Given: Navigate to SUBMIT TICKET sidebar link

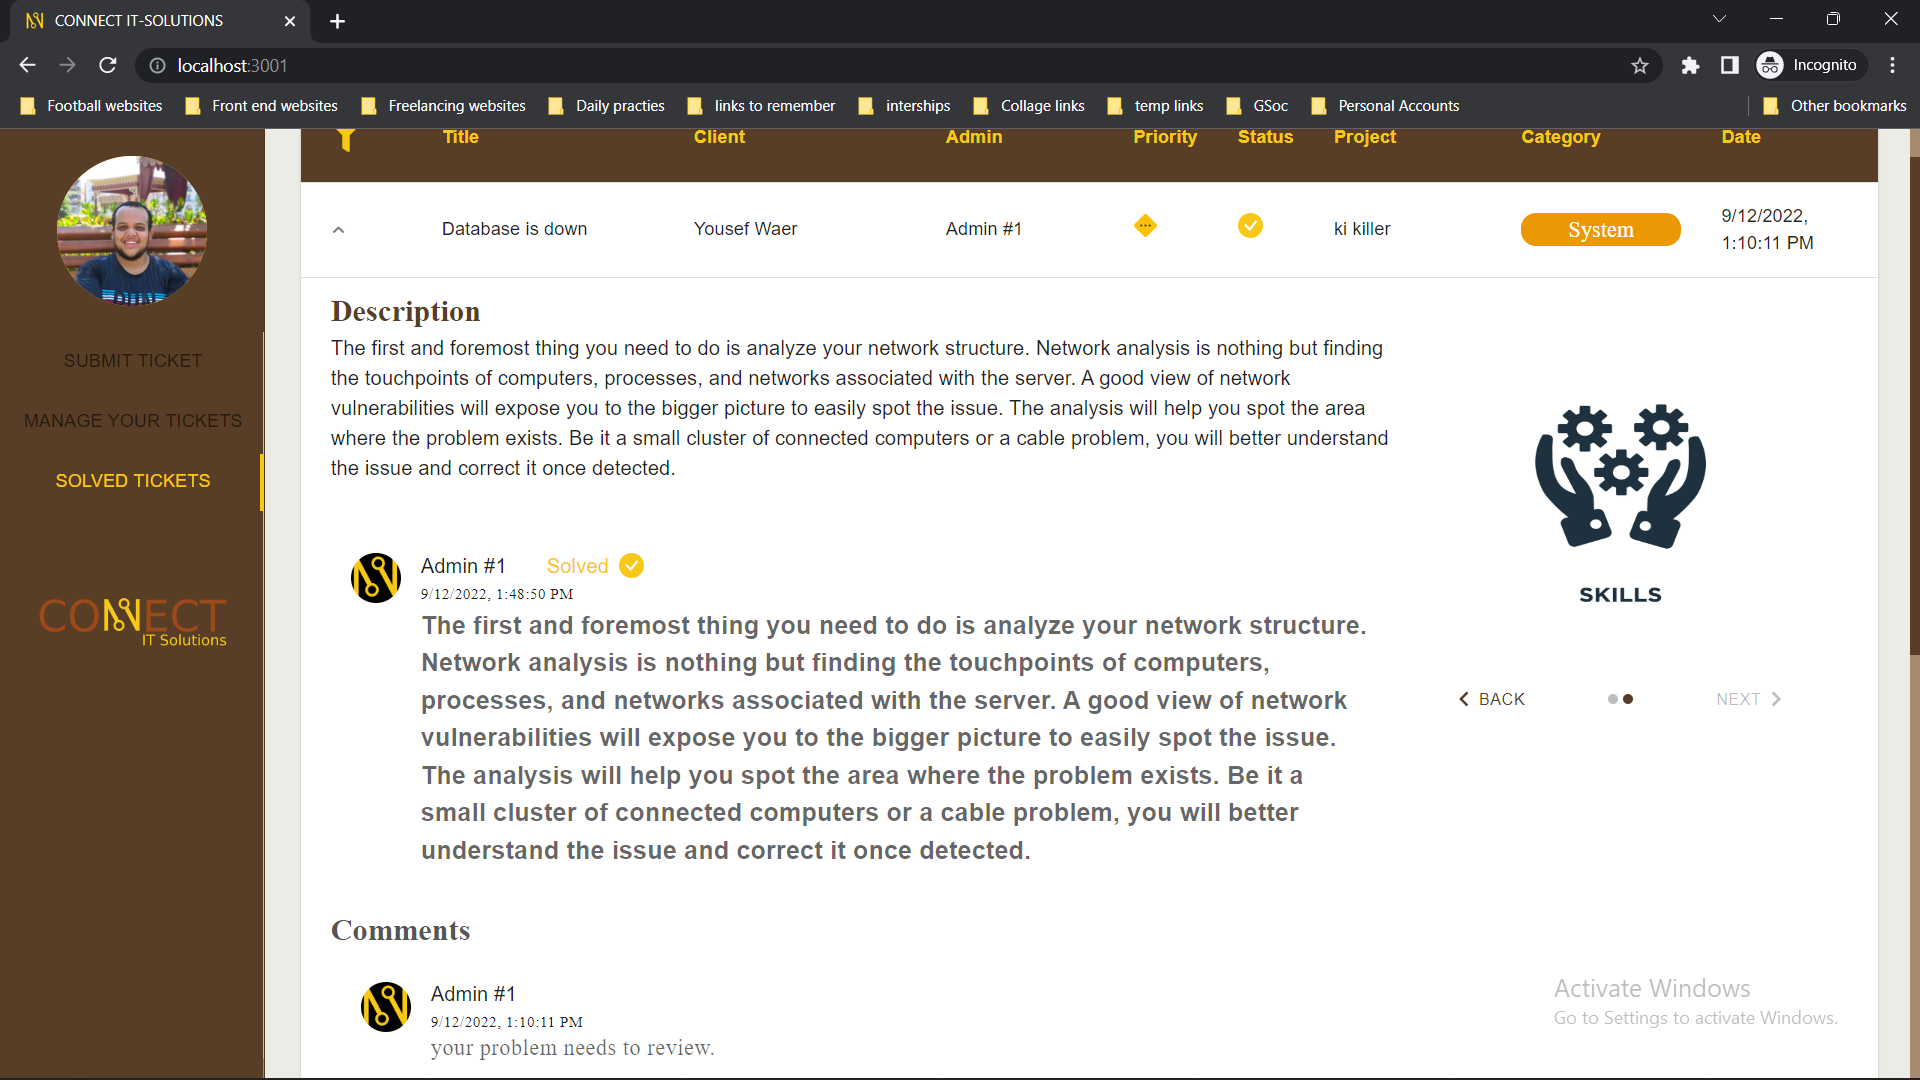Looking at the screenshot, I should point(132,360).
